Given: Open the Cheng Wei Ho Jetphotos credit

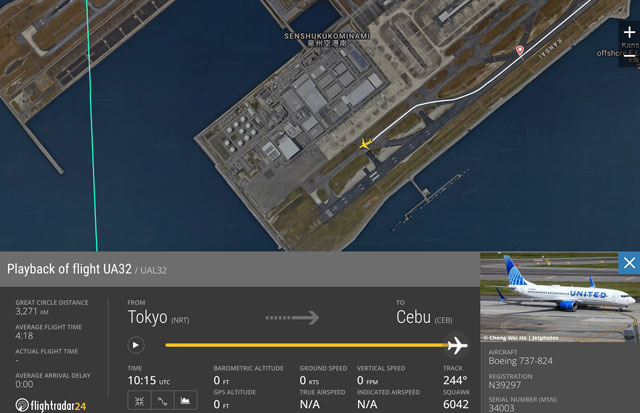Looking at the screenshot, I should click(521, 338).
